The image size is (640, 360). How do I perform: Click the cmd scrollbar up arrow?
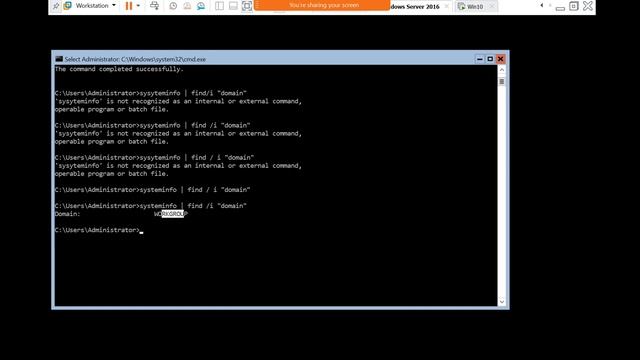click(x=502, y=70)
